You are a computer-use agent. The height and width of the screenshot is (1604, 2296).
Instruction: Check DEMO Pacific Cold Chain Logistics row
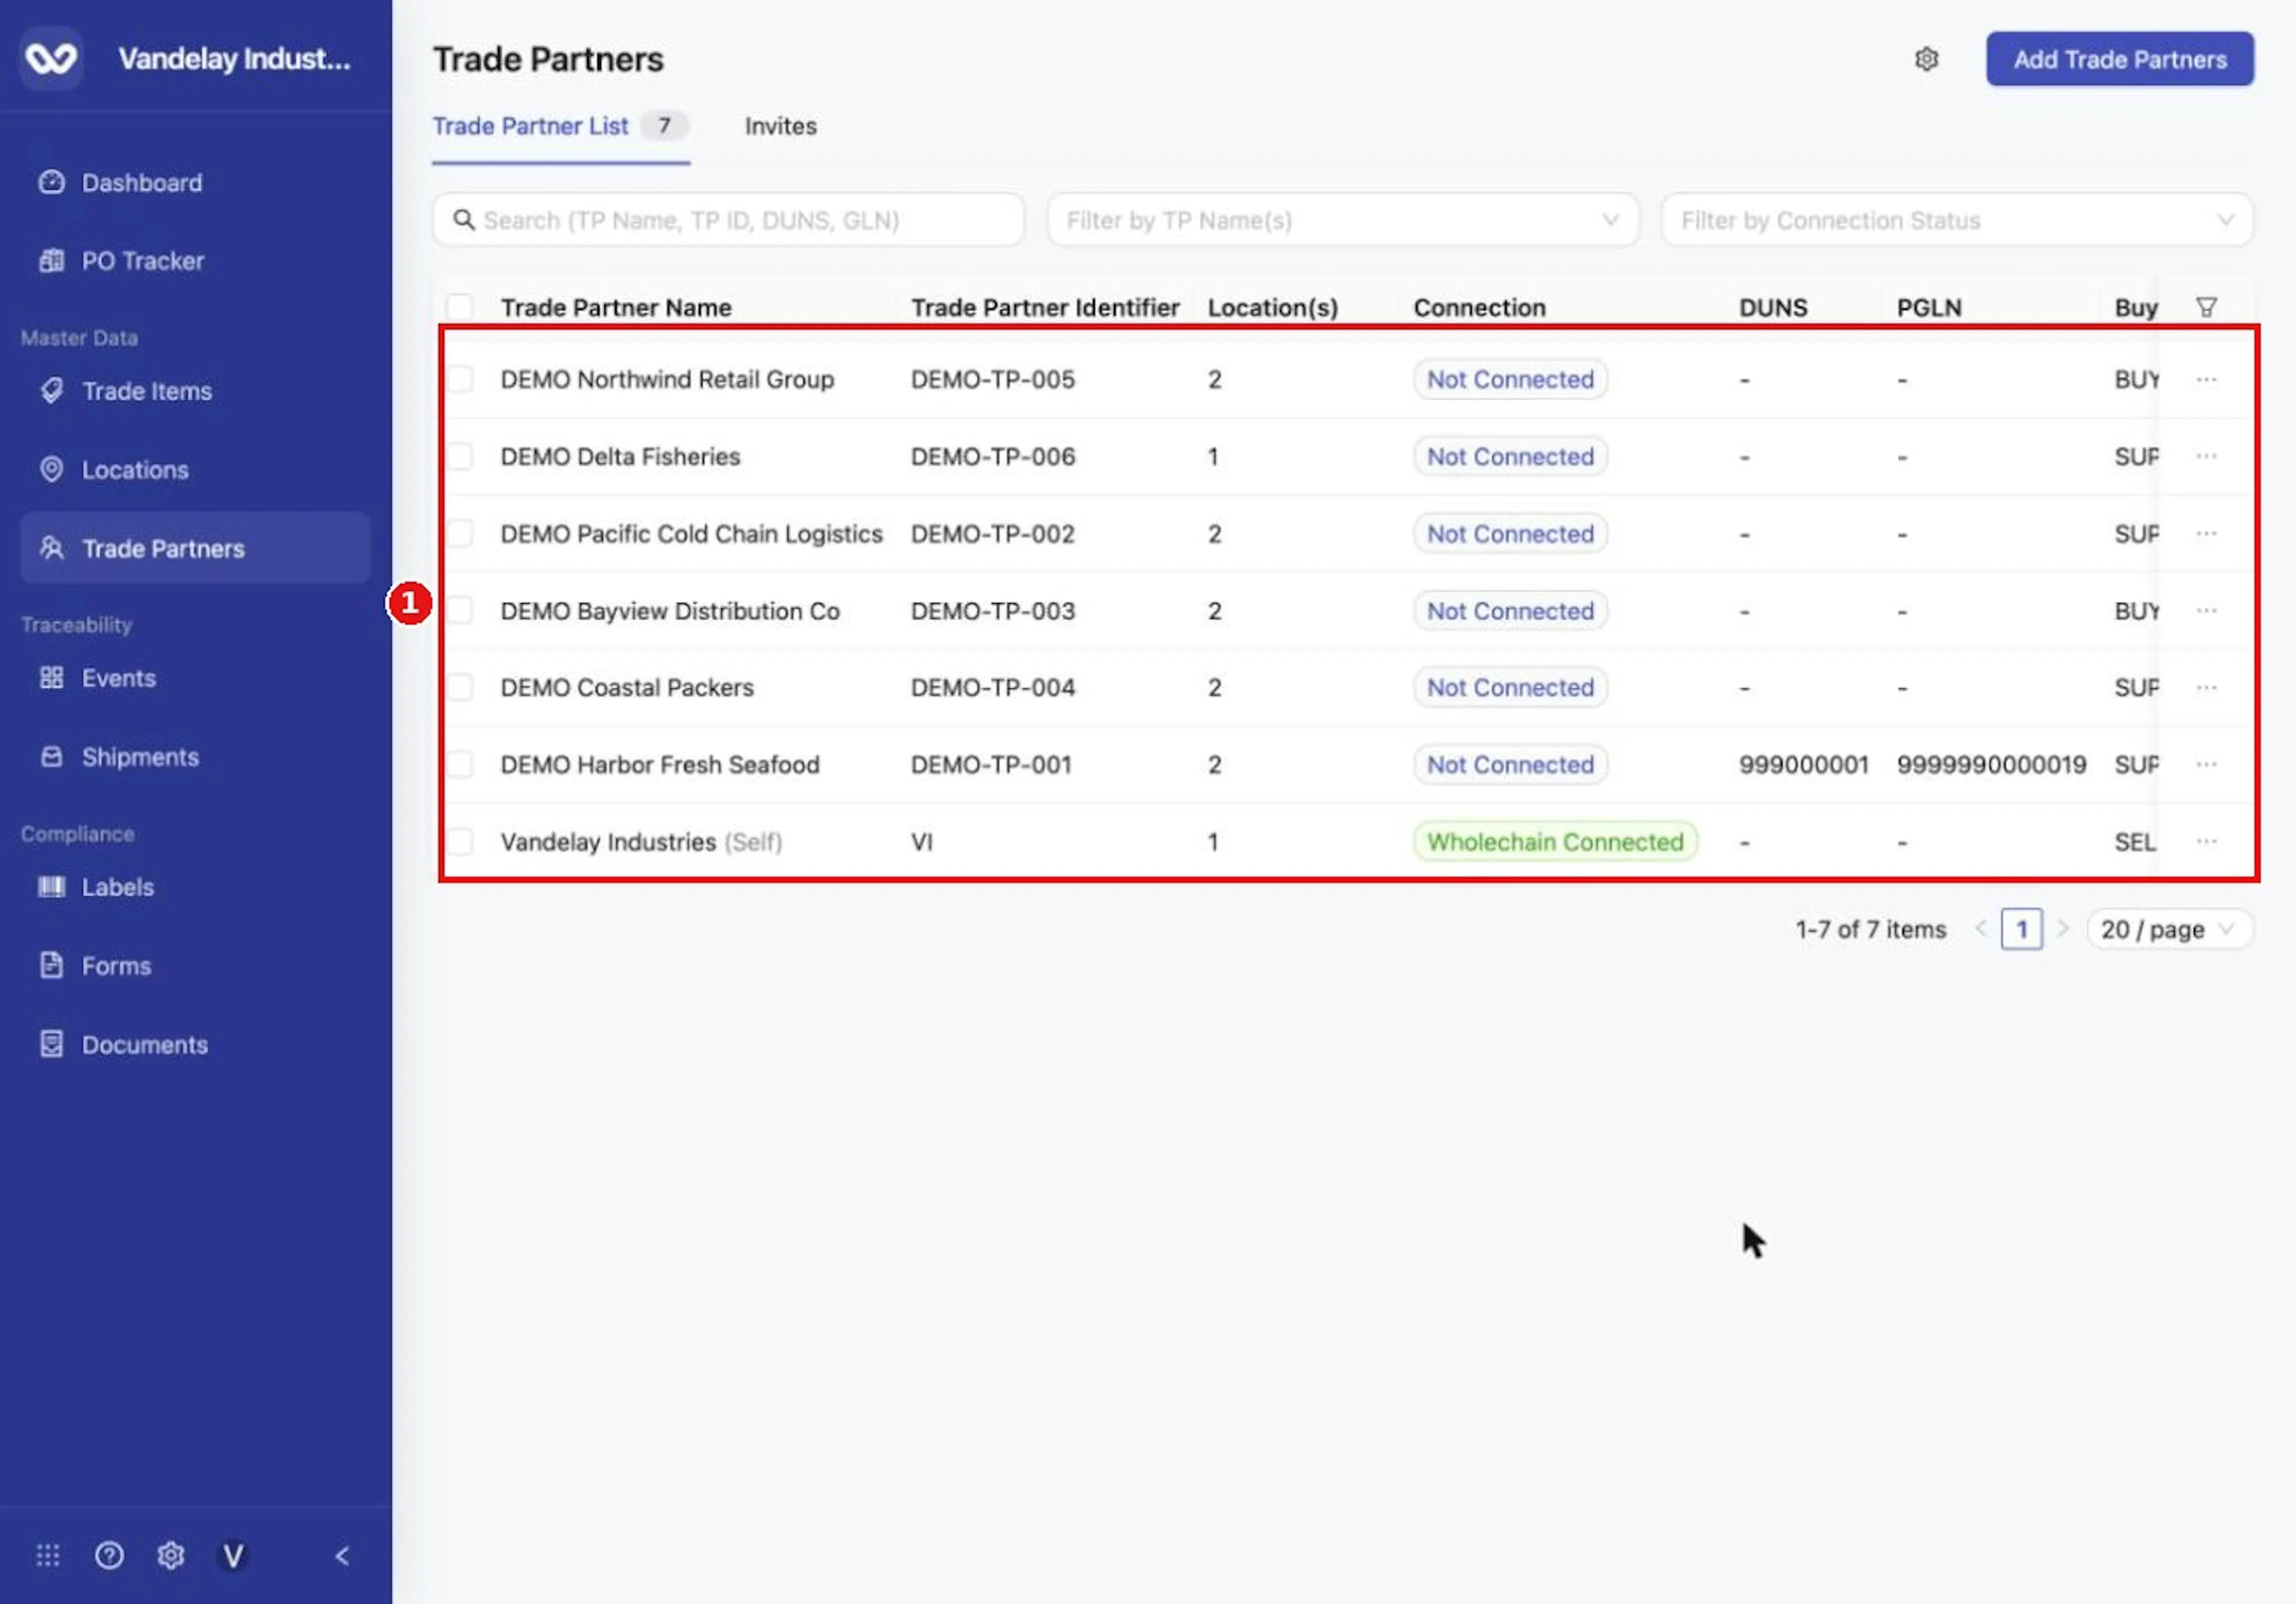[x=459, y=533]
